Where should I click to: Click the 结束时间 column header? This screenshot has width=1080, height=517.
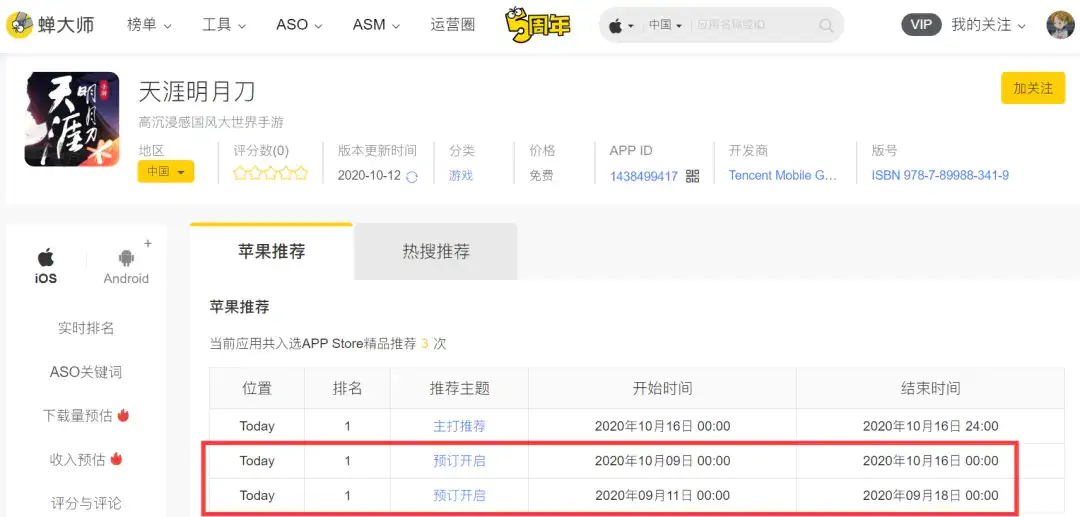click(x=931, y=388)
